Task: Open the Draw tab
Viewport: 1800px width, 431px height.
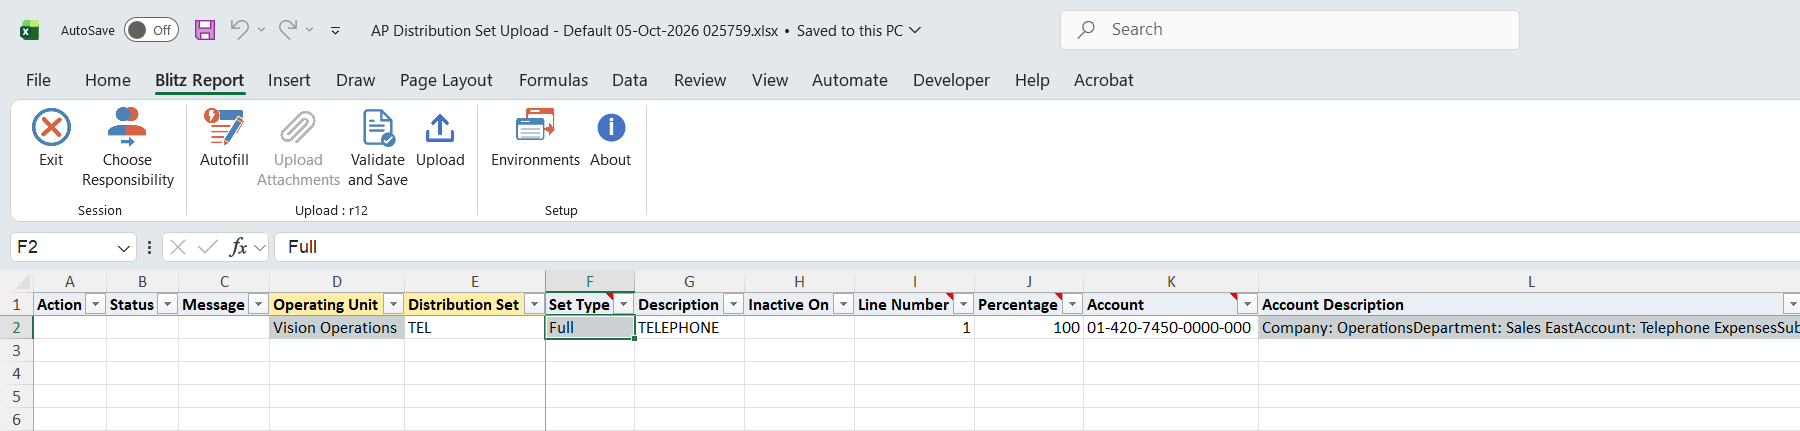Action: (x=355, y=80)
